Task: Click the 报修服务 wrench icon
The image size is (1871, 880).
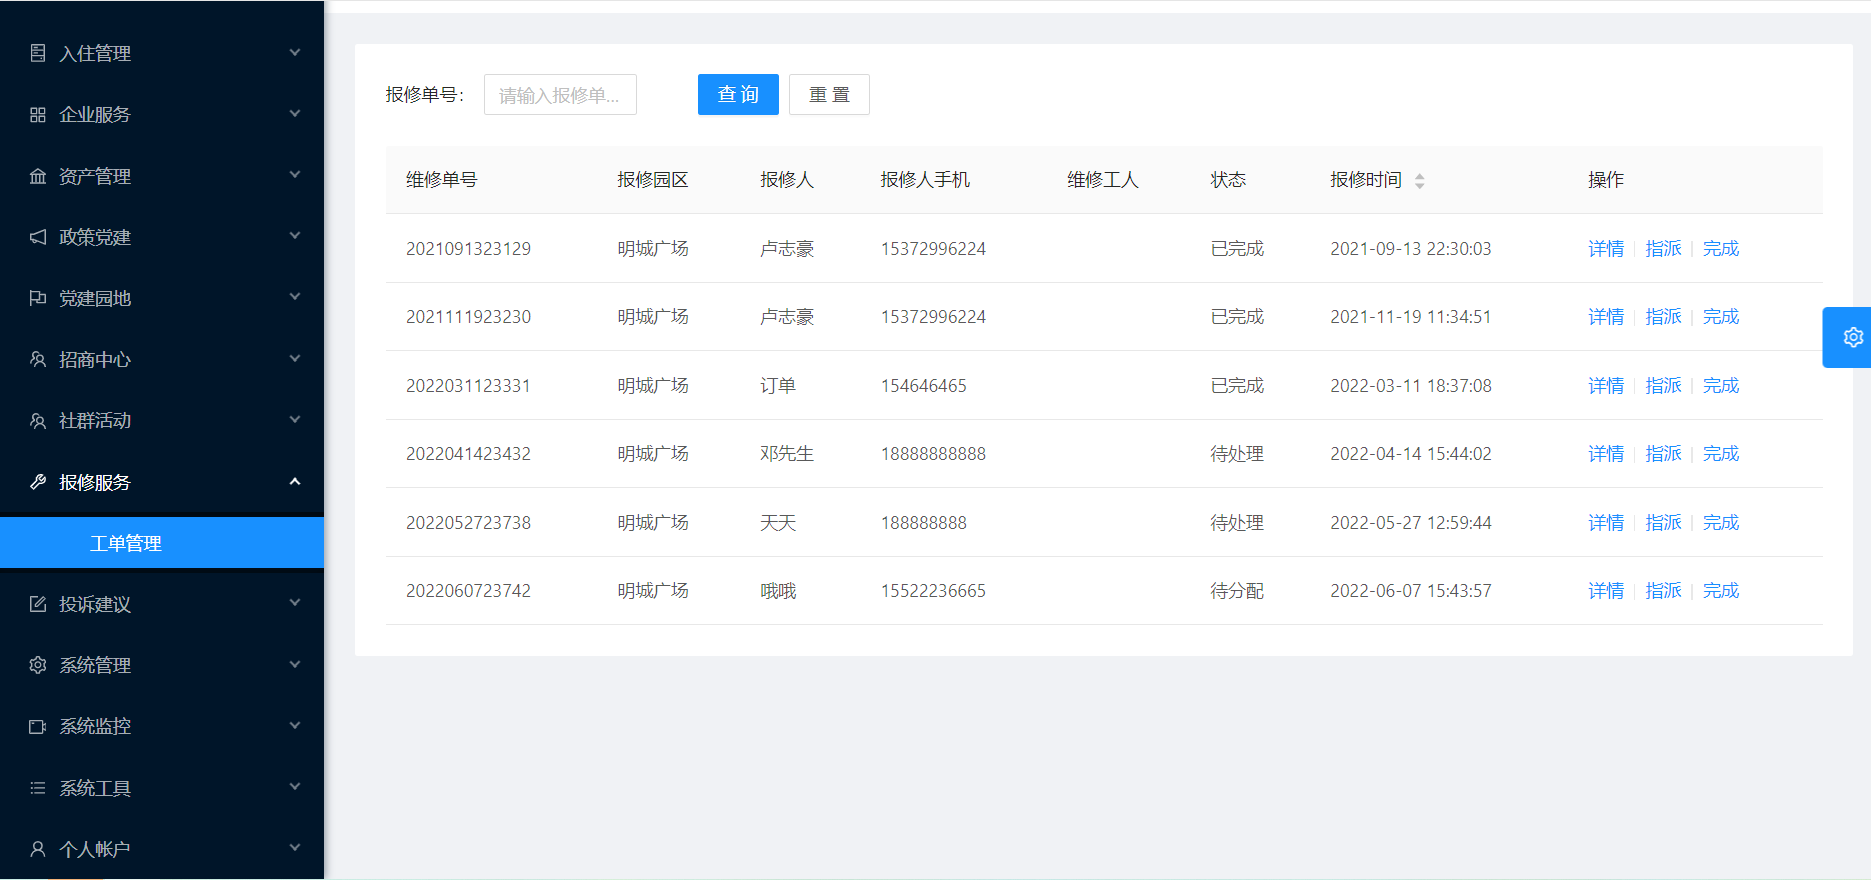Action: tap(38, 482)
